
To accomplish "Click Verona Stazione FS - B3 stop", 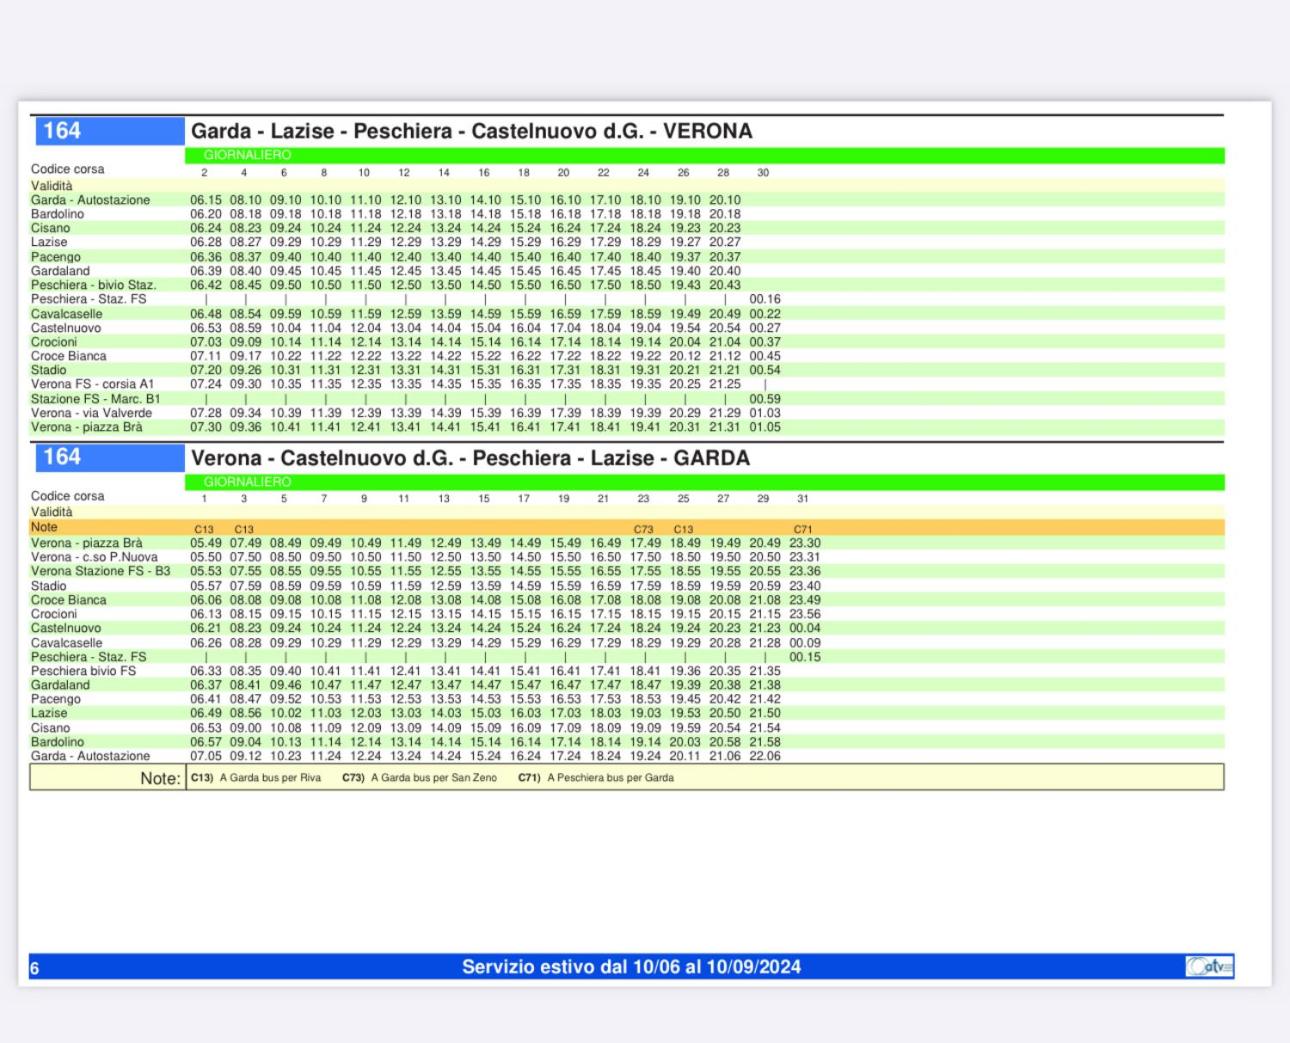I will 100,571.
